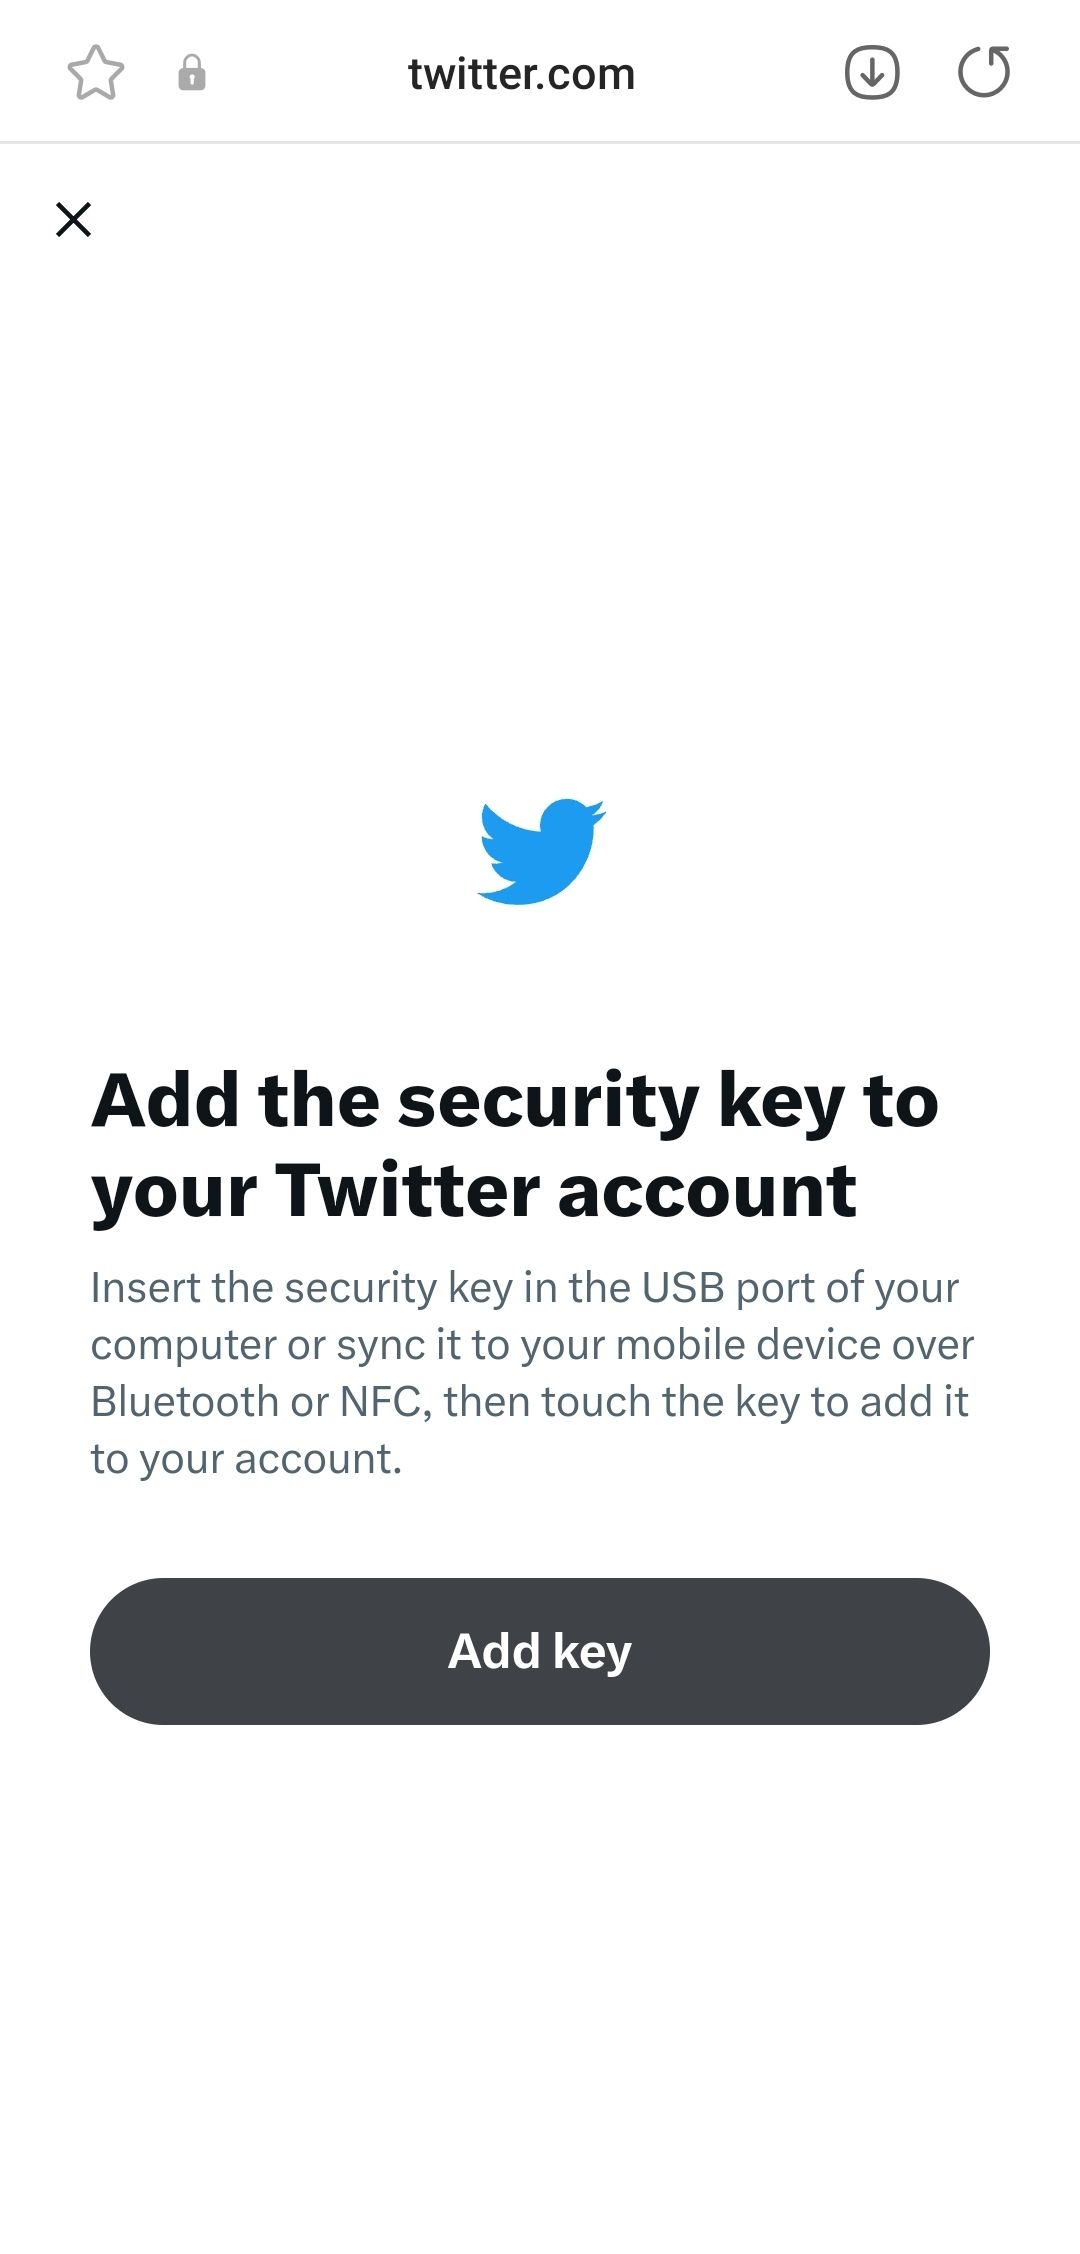Dismiss the Add security key screen
This screenshot has width=1080, height=2254.
(x=73, y=219)
